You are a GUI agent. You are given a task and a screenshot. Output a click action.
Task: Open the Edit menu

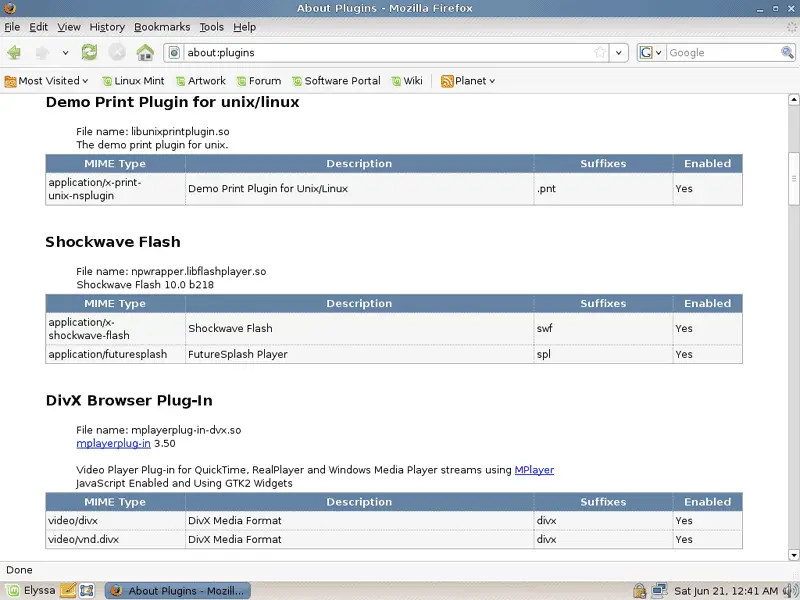(x=38, y=27)
